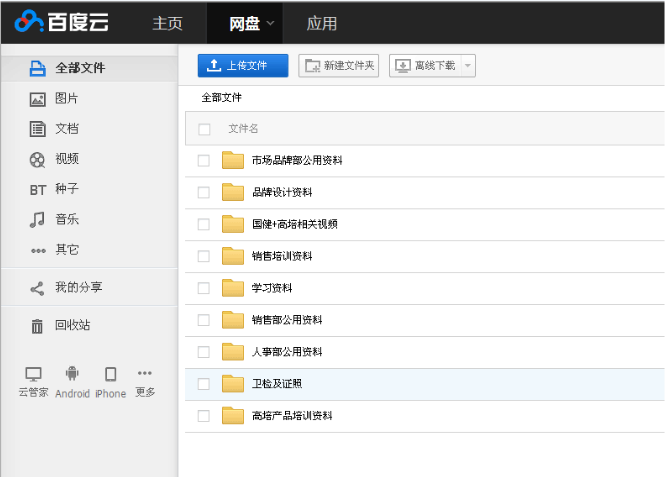Image resolution: width=667 pixels, height=477 pixels.
Task: Click the 新建文件夹 button
Action: click(x=339, y=66)
